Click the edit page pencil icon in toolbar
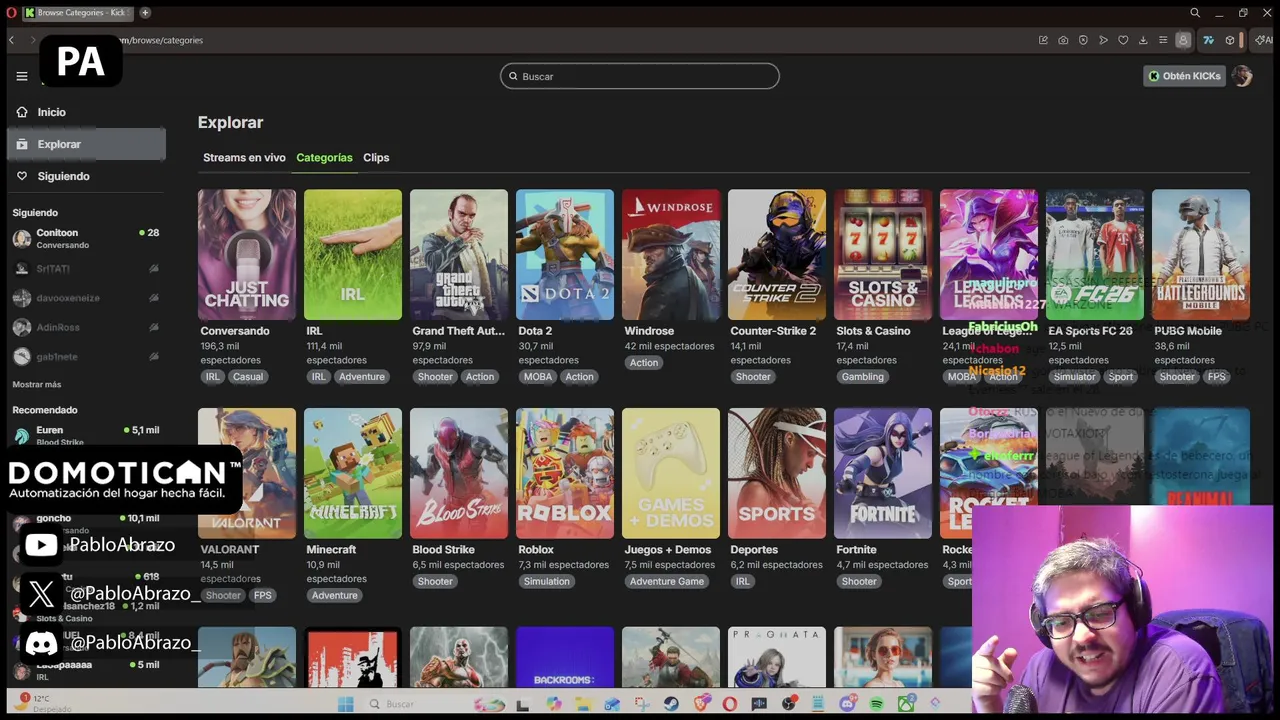1280x720 pixels. click(1043, 40)
